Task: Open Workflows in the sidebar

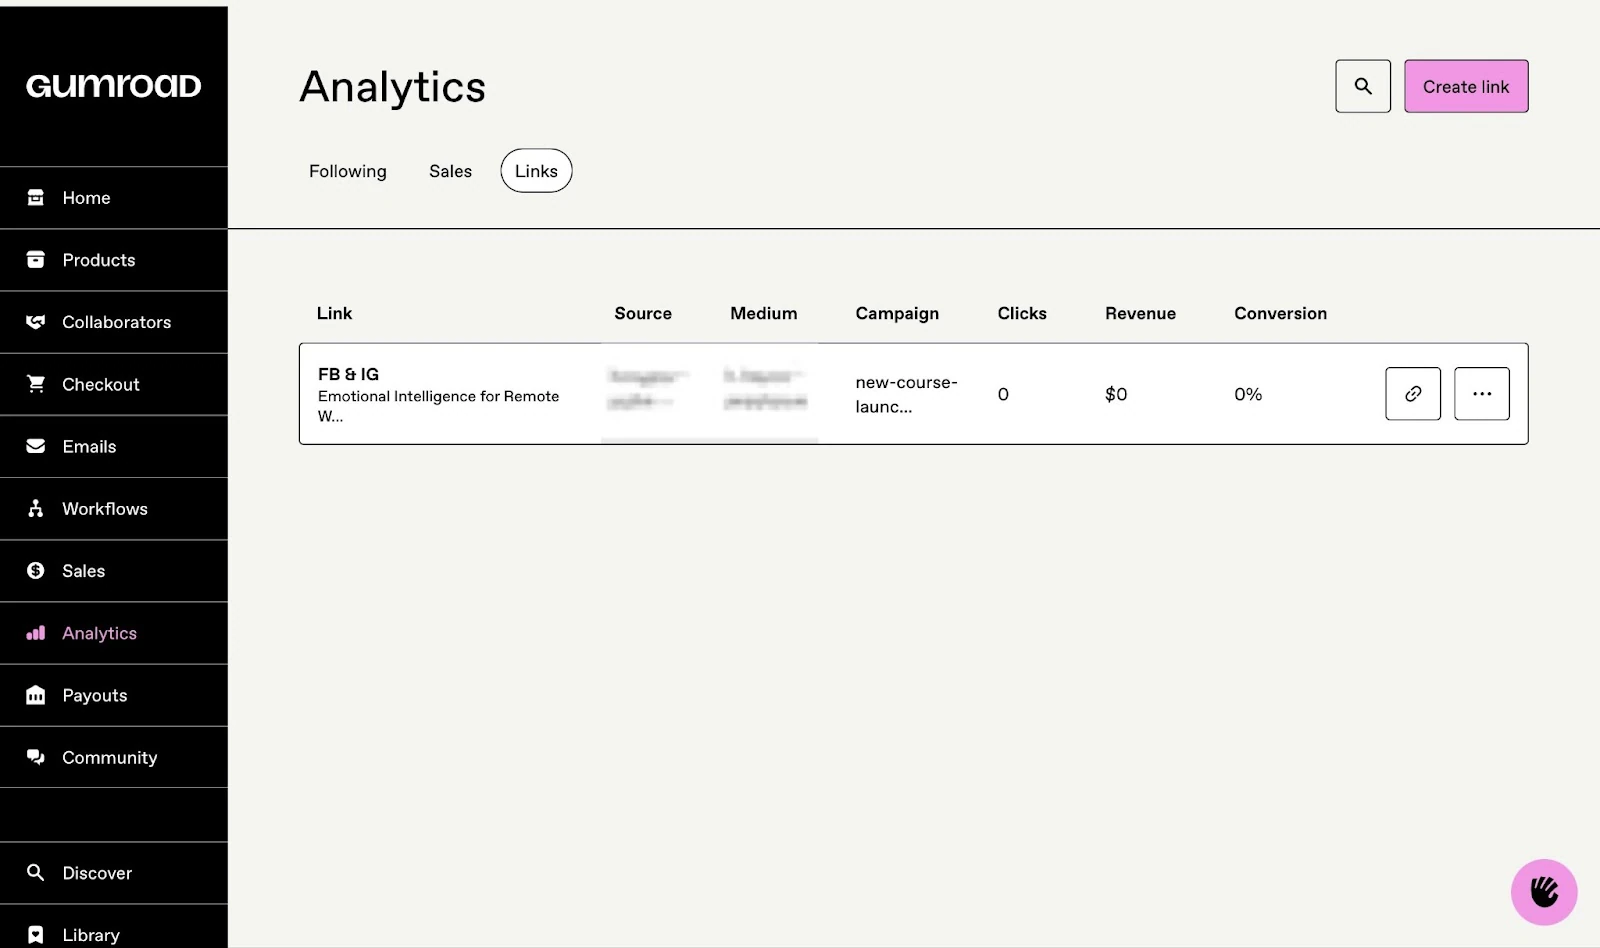Action: click(x=114, y=509)
